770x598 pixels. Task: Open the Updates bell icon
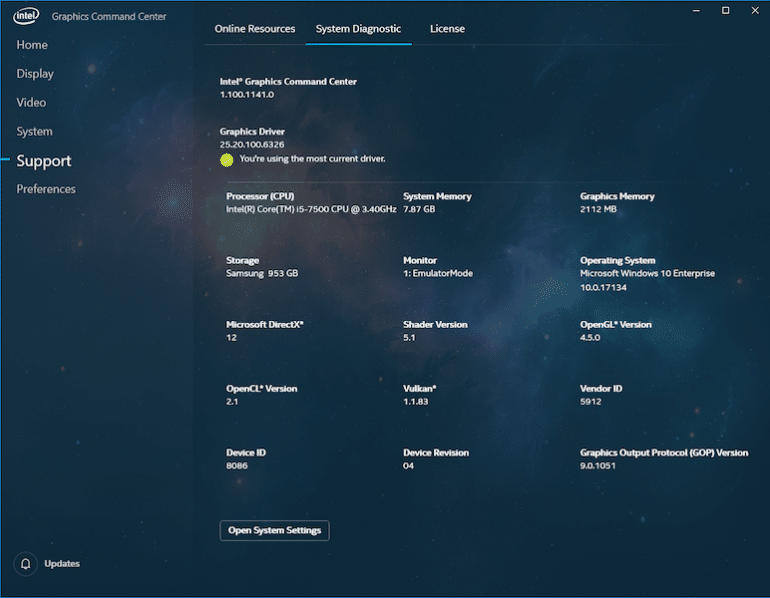(26, 564)
